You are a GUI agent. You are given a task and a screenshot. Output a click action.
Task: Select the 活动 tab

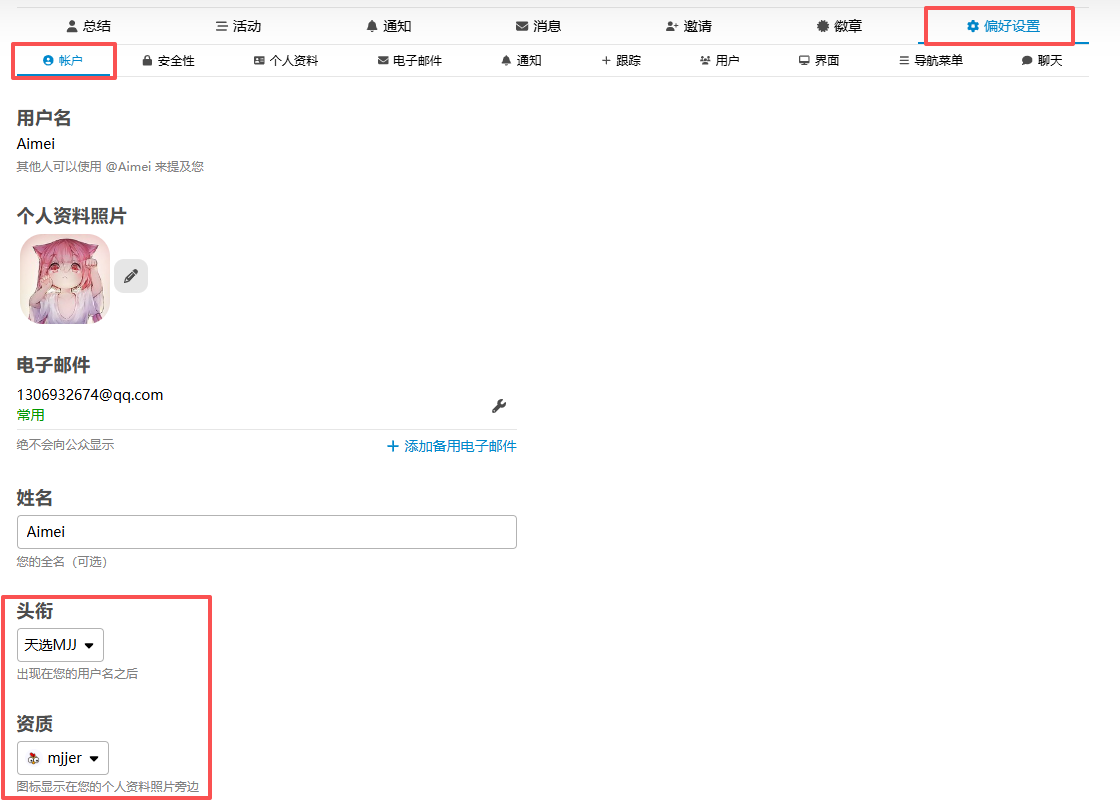point(238,26)
